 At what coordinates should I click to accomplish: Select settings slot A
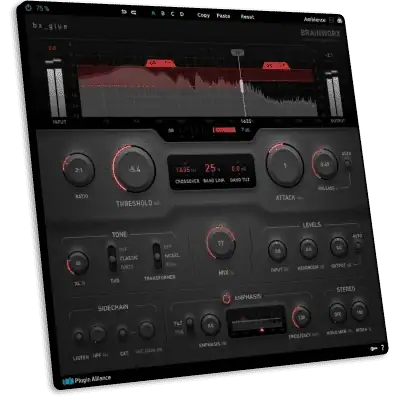click(153, 13)
